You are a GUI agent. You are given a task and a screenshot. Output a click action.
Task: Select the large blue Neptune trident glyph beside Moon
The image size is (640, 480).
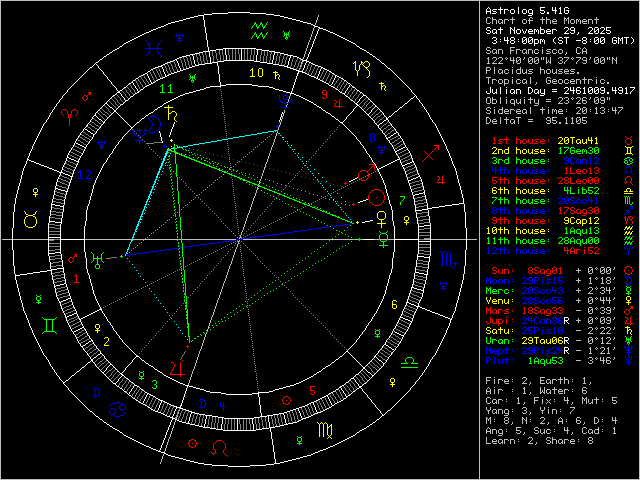(x=140, y=136)
